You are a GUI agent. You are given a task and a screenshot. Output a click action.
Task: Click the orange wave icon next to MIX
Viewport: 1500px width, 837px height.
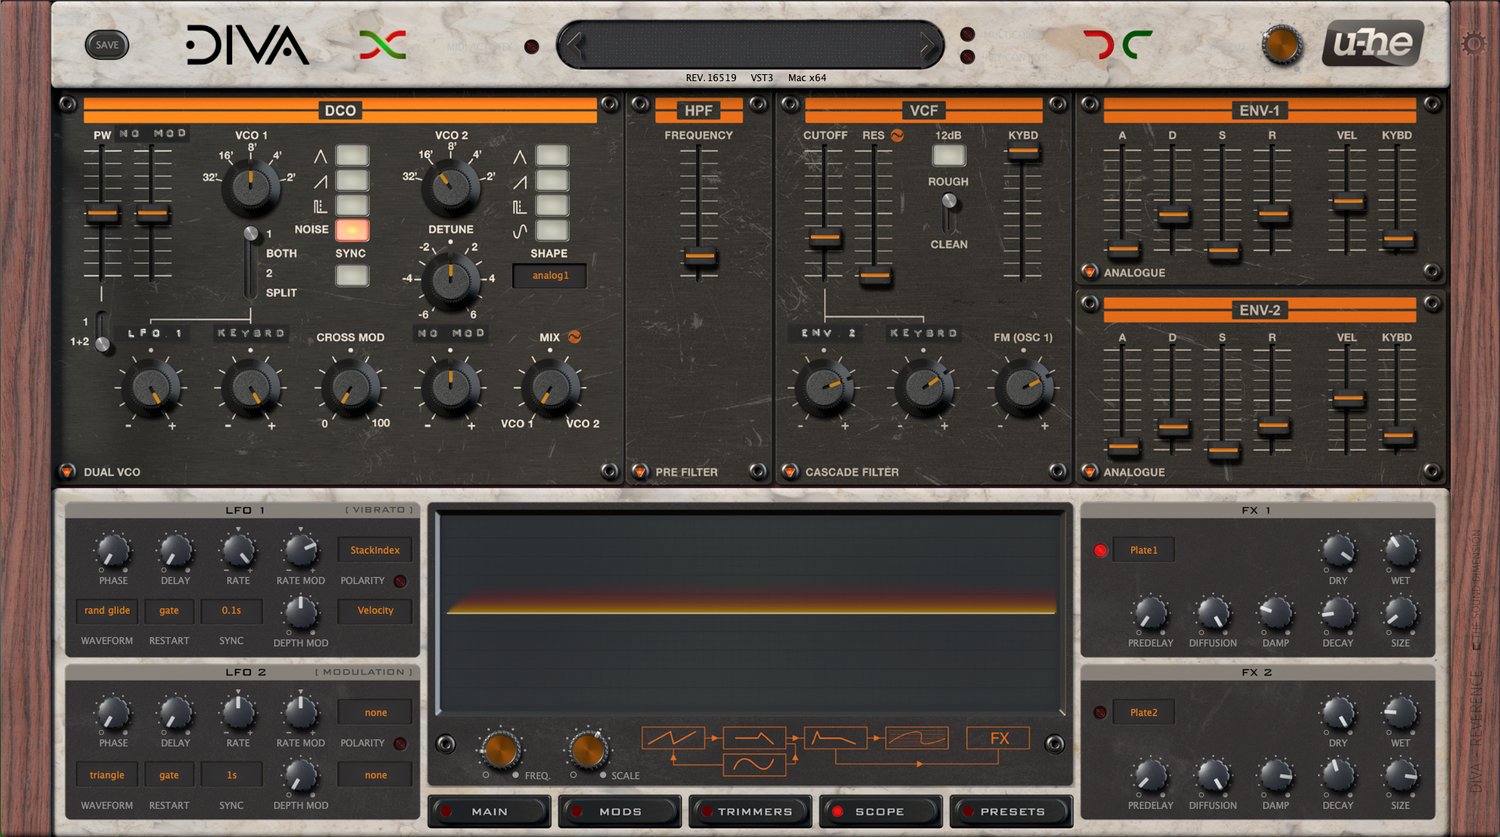point(574,337)
